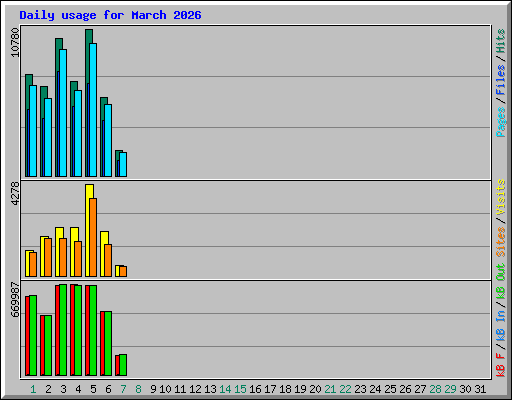Click the day 2 green kB Out bar

click(x=48, y=345)
